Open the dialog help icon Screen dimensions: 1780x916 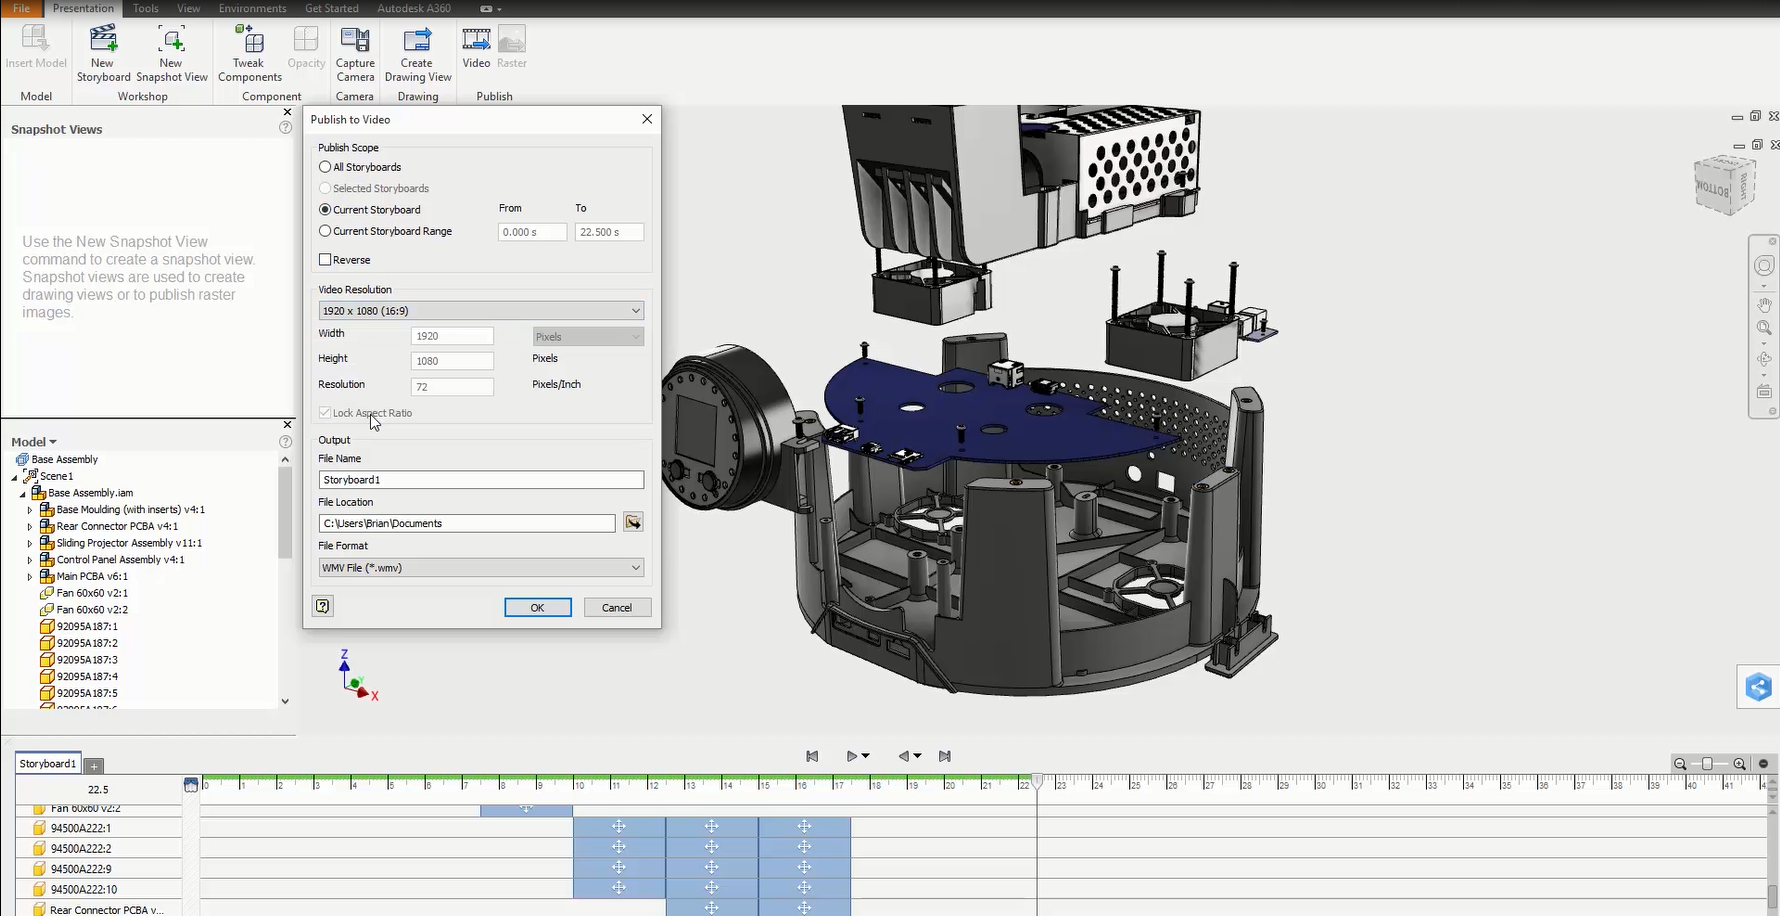[x=322, y=606]
